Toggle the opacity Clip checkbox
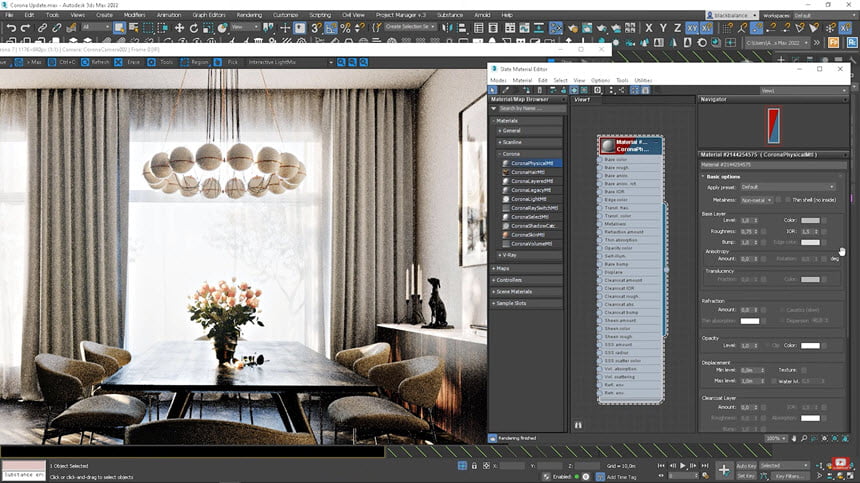Image resolution: width=860 pixels, height=483 pixels. coord(767,345)
